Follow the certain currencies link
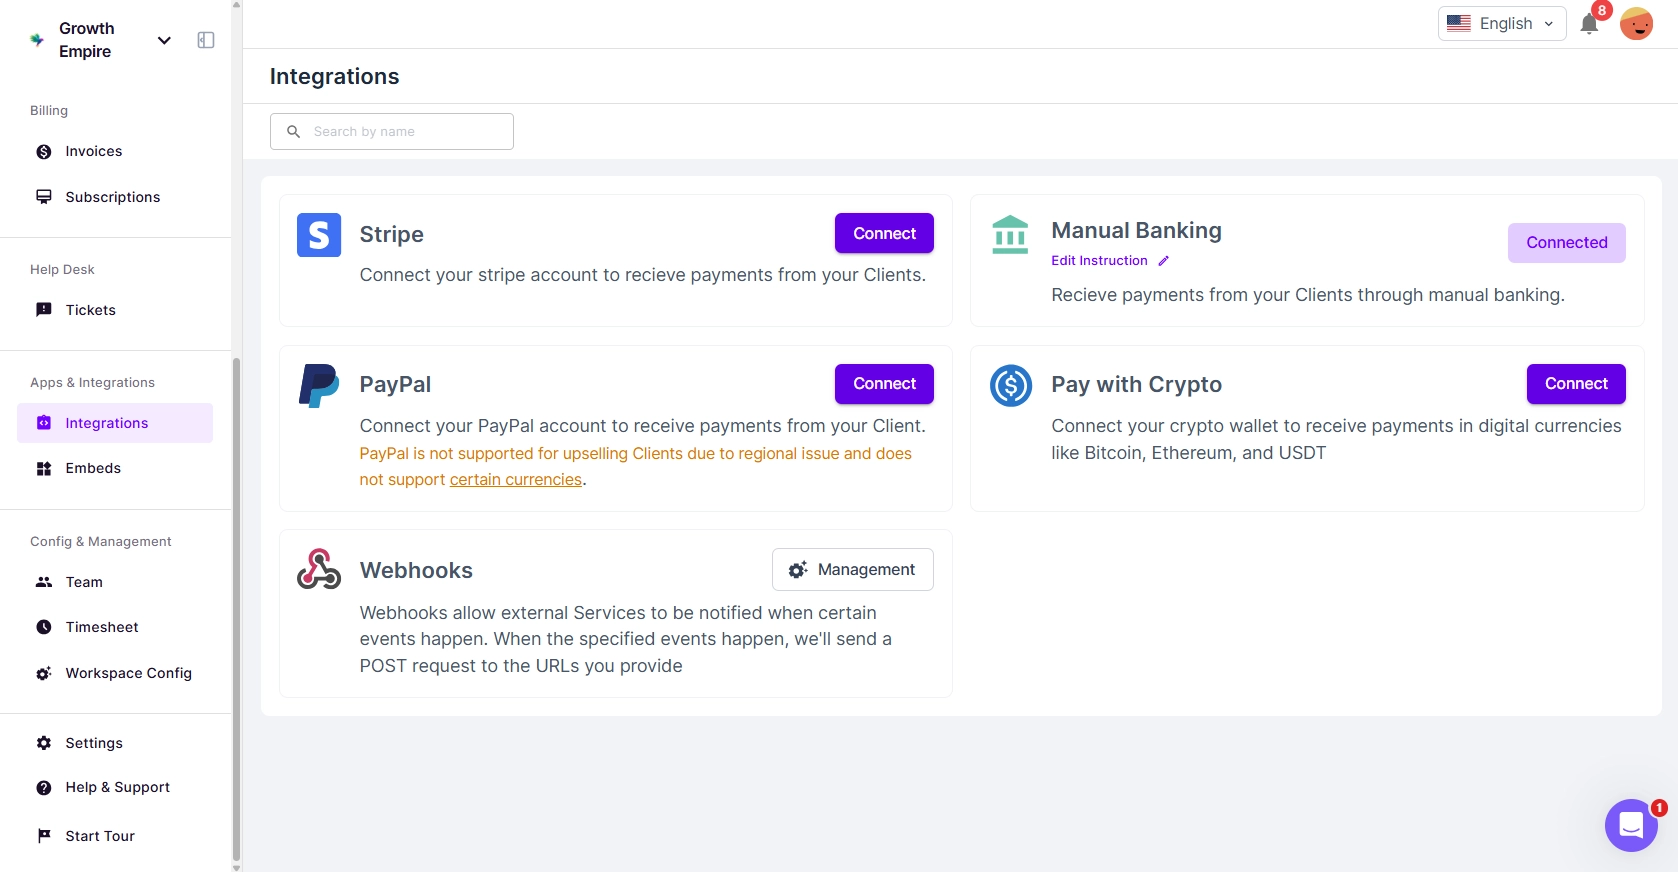This screenshot has height=872, width=1678. [515, 480]
